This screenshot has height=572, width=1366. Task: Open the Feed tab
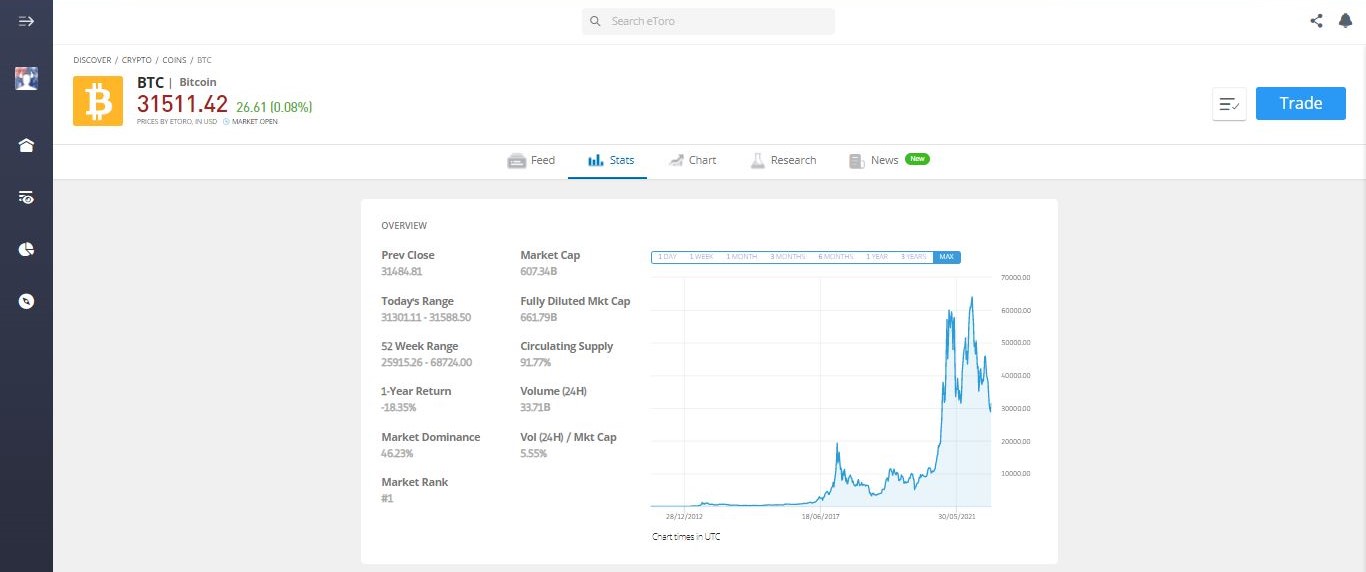pos(531,160)
